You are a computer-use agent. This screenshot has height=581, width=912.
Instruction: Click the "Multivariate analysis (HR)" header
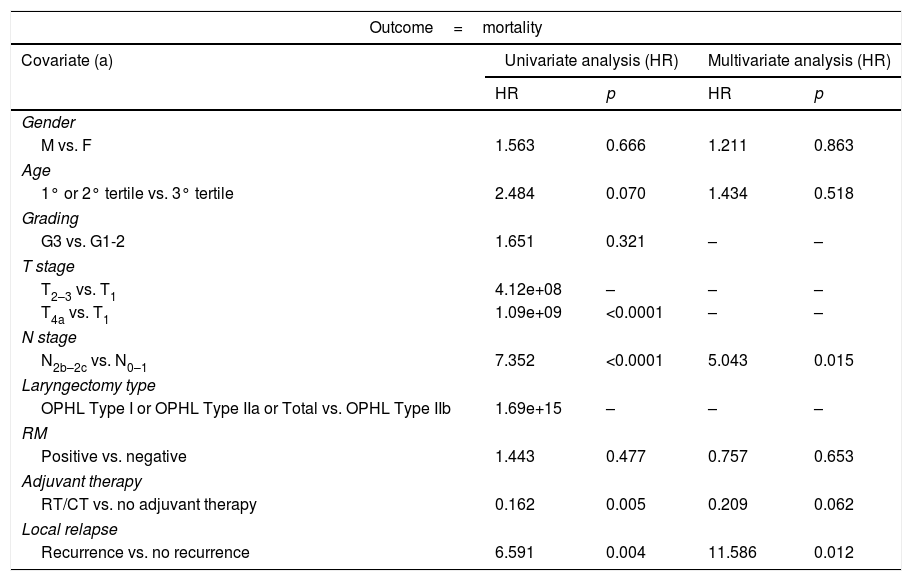[799, 61]
